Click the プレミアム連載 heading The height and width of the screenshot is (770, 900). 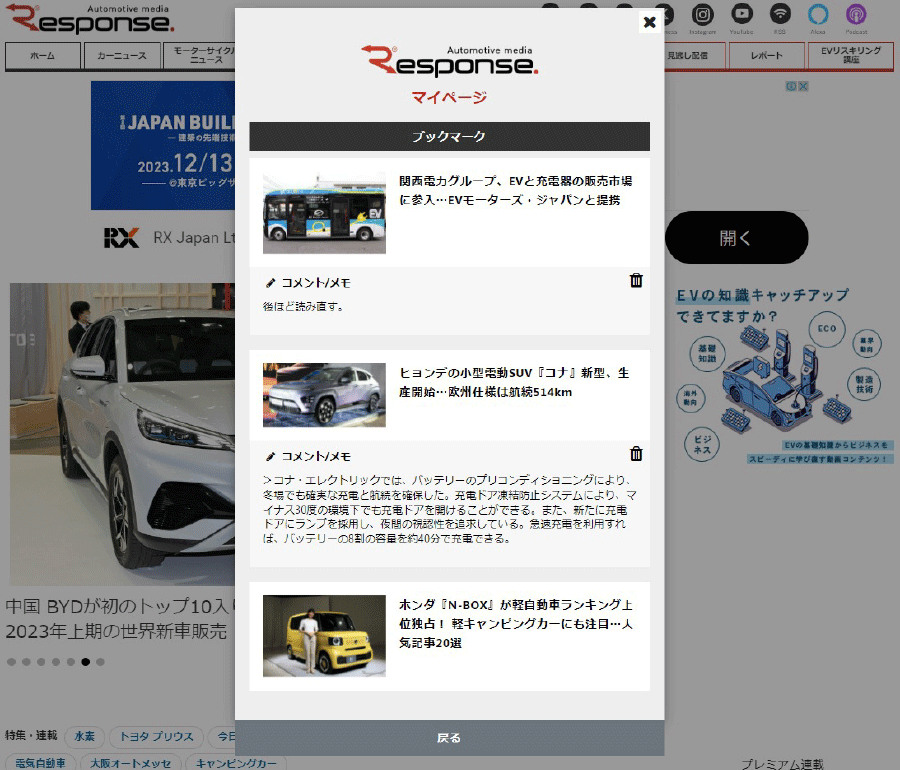pyautogui.click(x=782, y=764)
